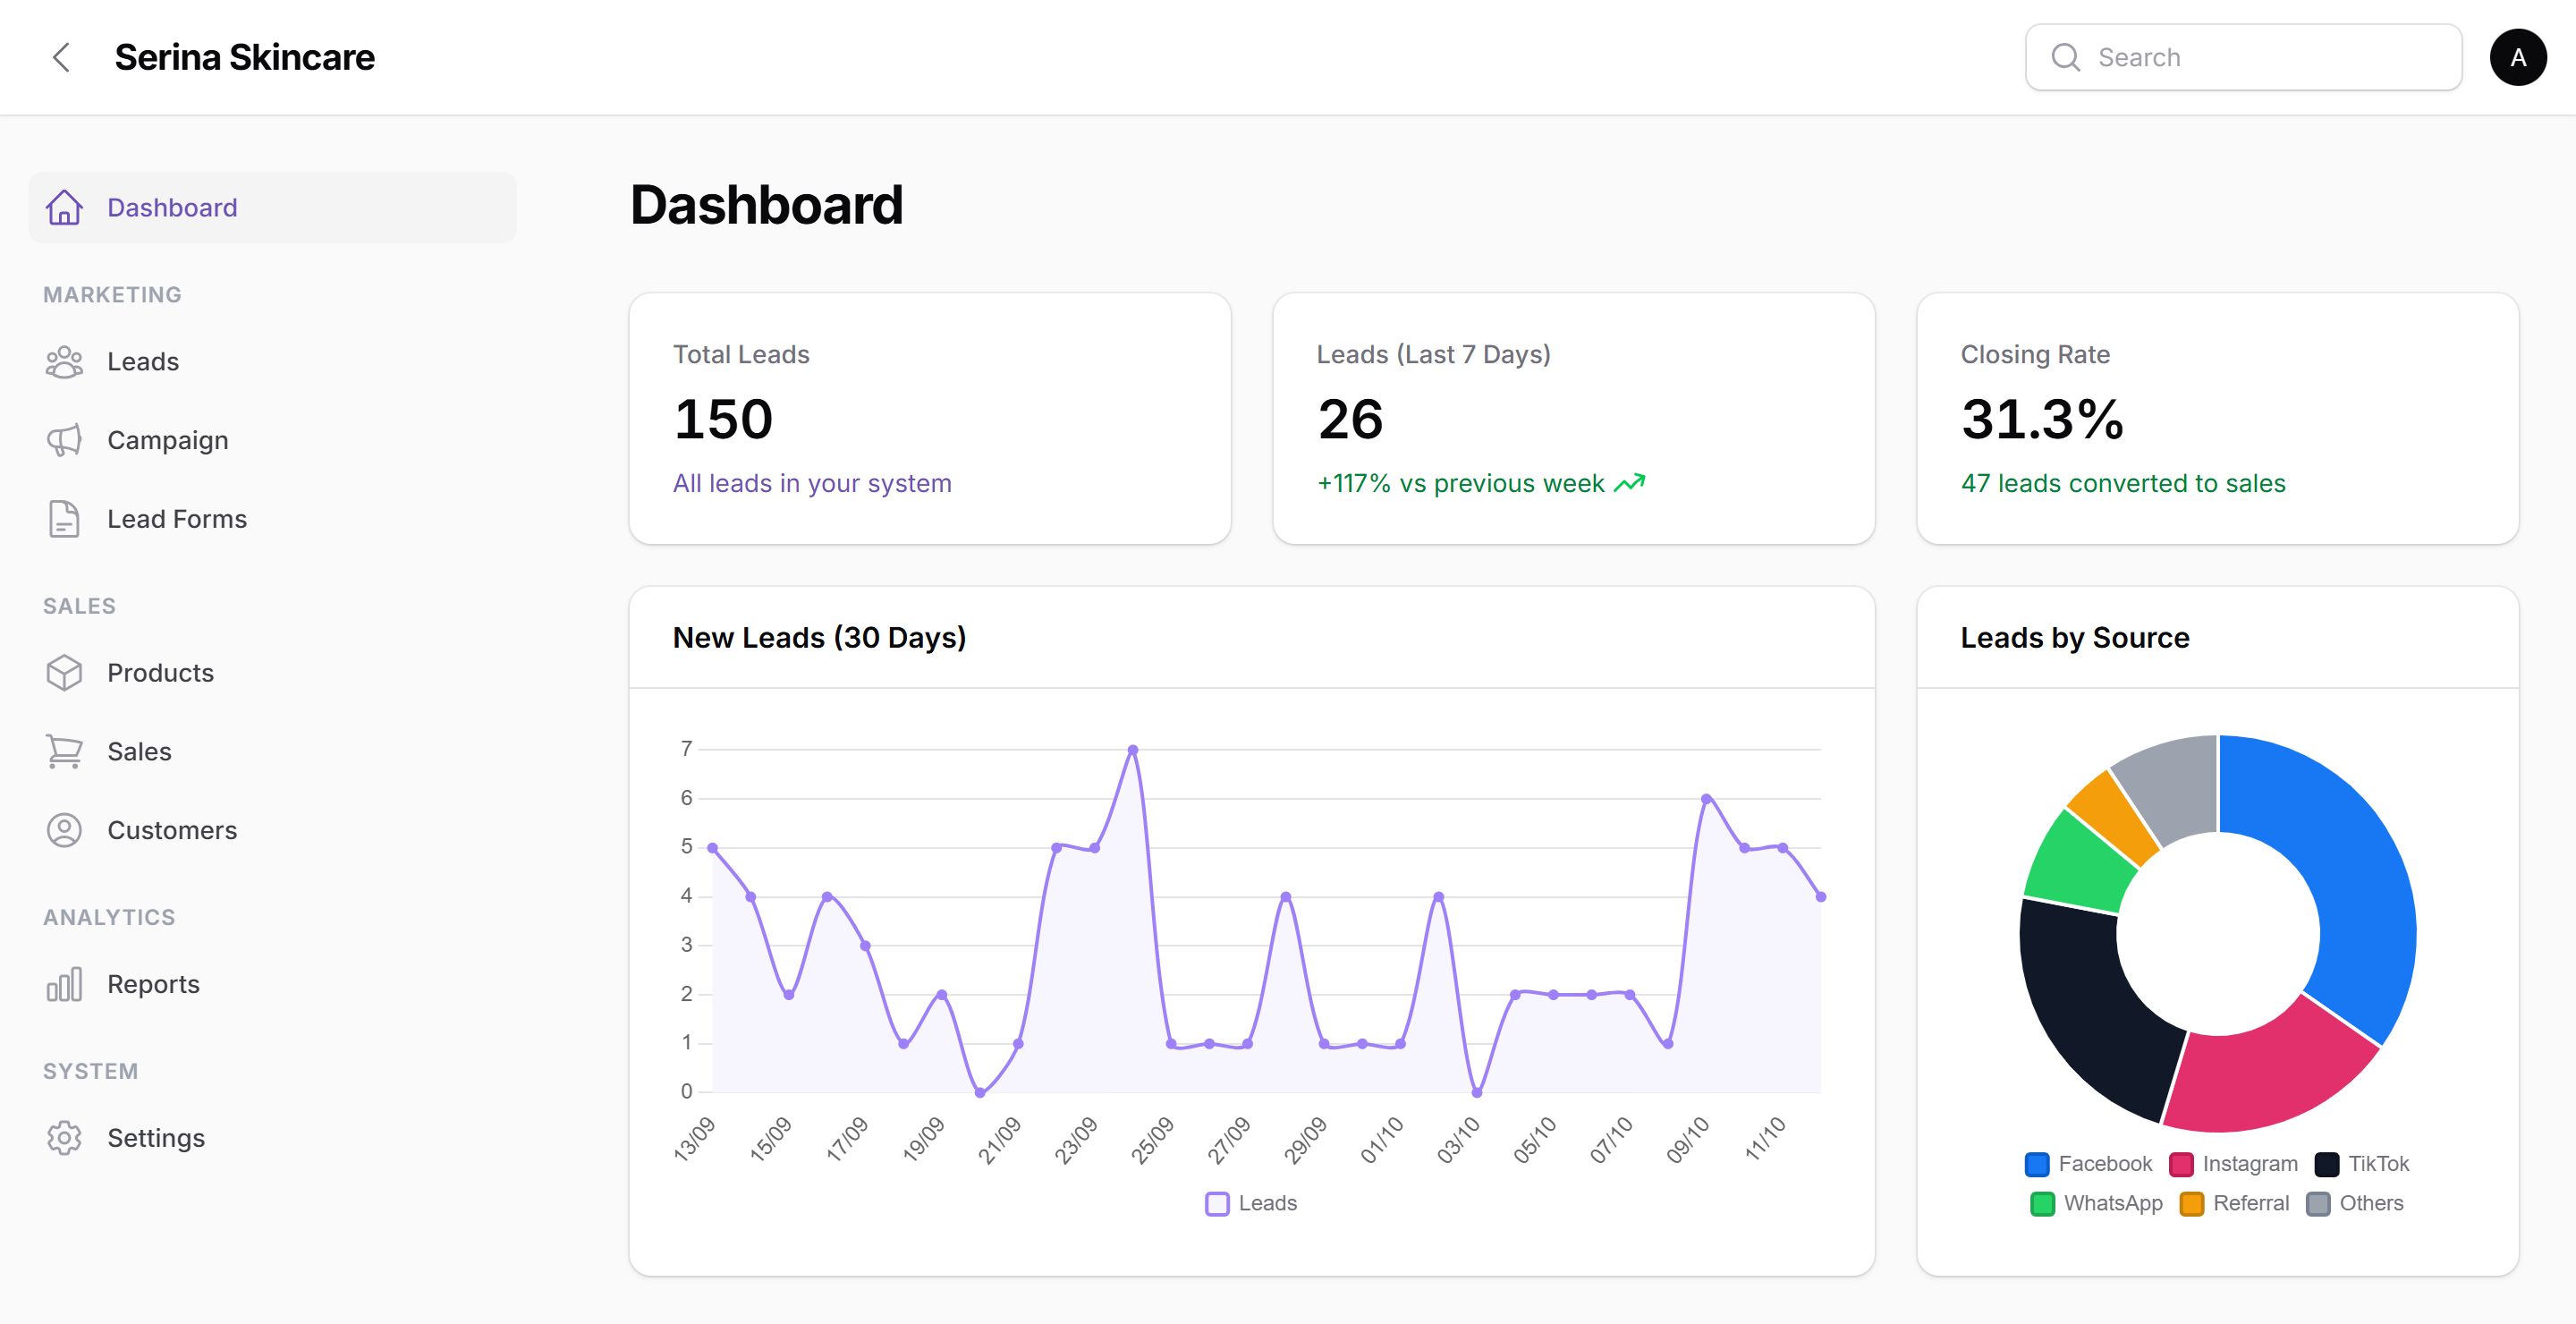Click the Products box icon
This screenshot has height=1324, width=2576.
coord(64,673)
